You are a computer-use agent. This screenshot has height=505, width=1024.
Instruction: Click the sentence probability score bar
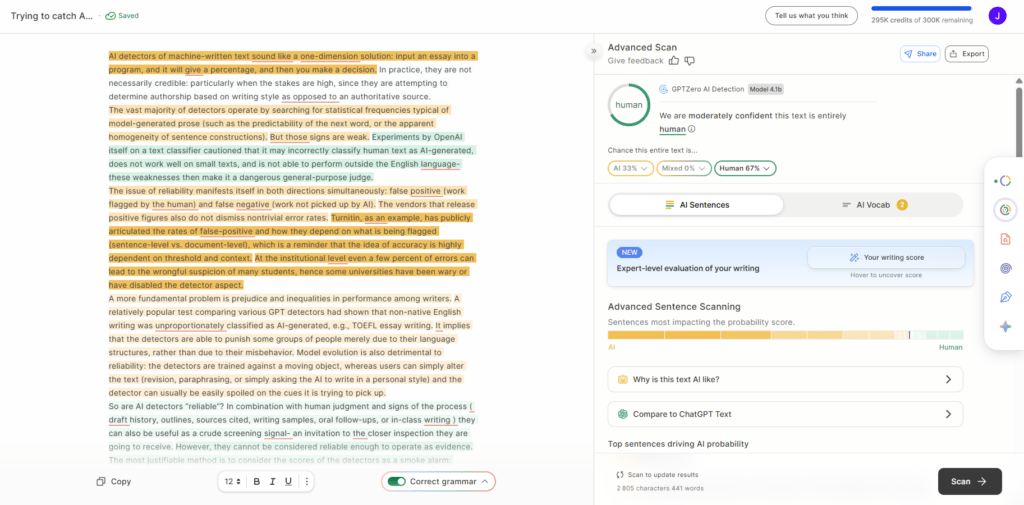[x=785, y=335]
